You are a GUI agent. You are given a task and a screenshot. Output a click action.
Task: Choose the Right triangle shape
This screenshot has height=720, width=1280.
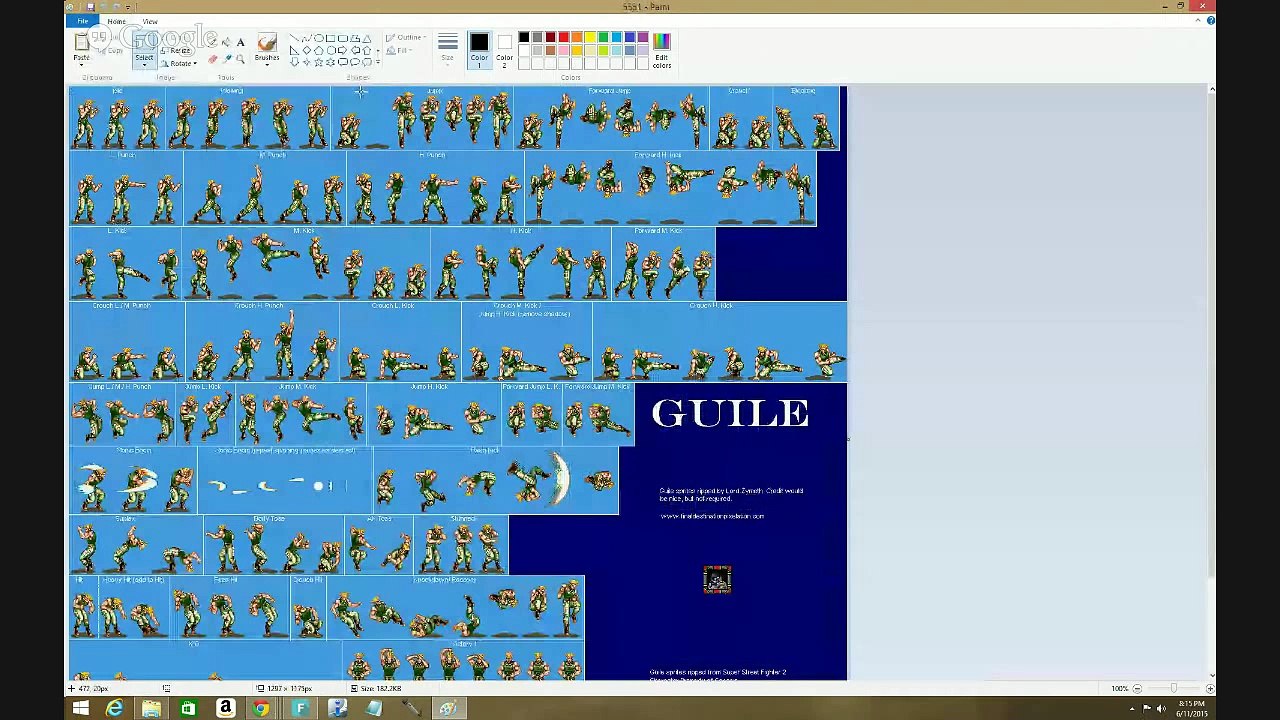tap(294, 50)
